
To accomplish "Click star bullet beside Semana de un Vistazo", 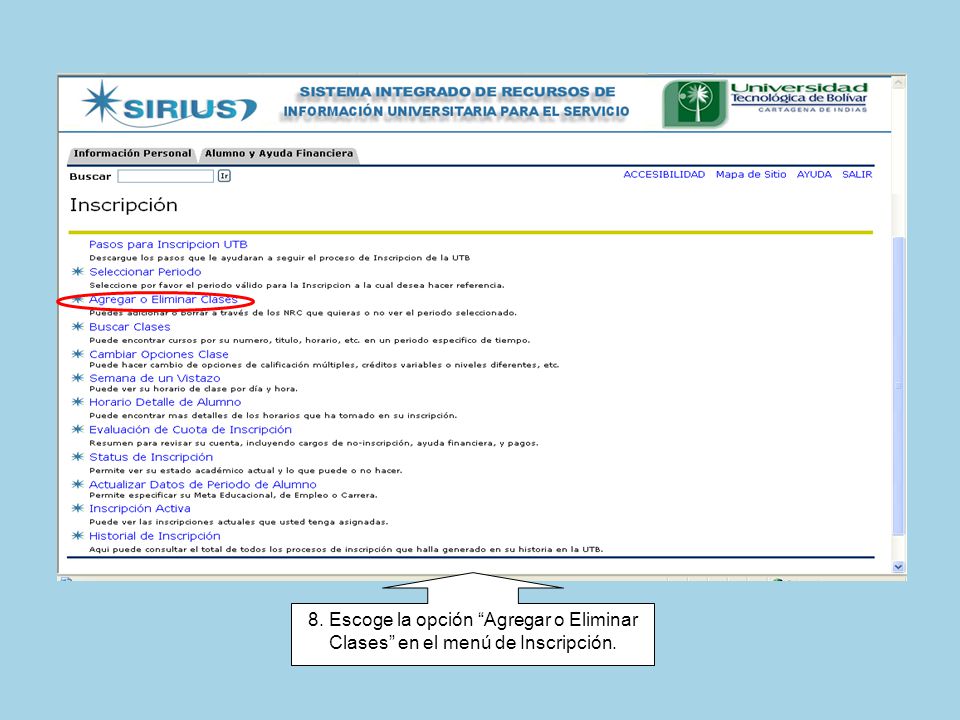I will pos(78,378).
